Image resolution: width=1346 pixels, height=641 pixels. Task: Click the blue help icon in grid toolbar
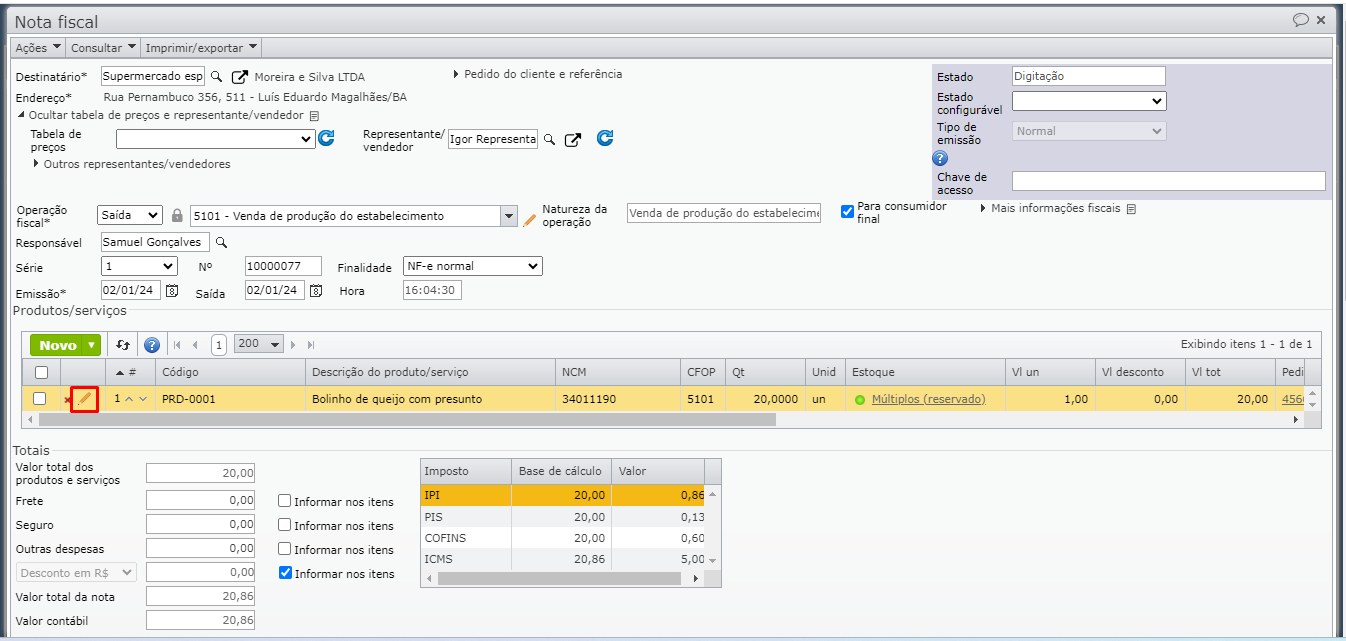click(x=152, y=345)
